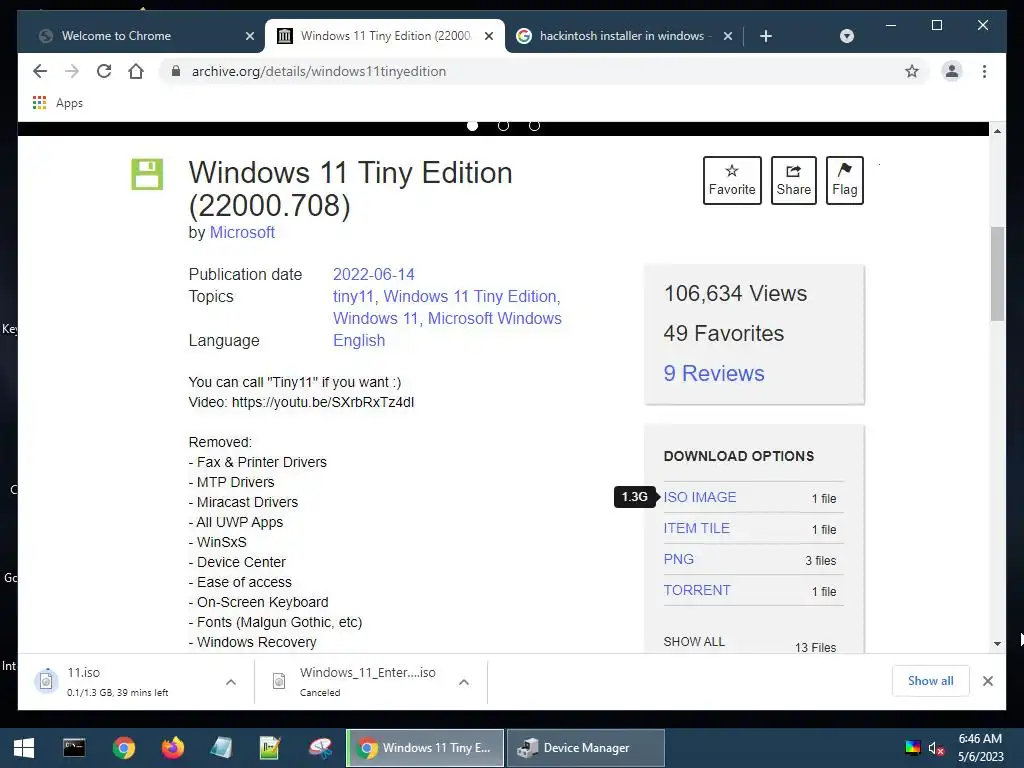Click the Favorite button
Image resolution: width=1024 pixels, height=768 pixels.
pos(732,180)
